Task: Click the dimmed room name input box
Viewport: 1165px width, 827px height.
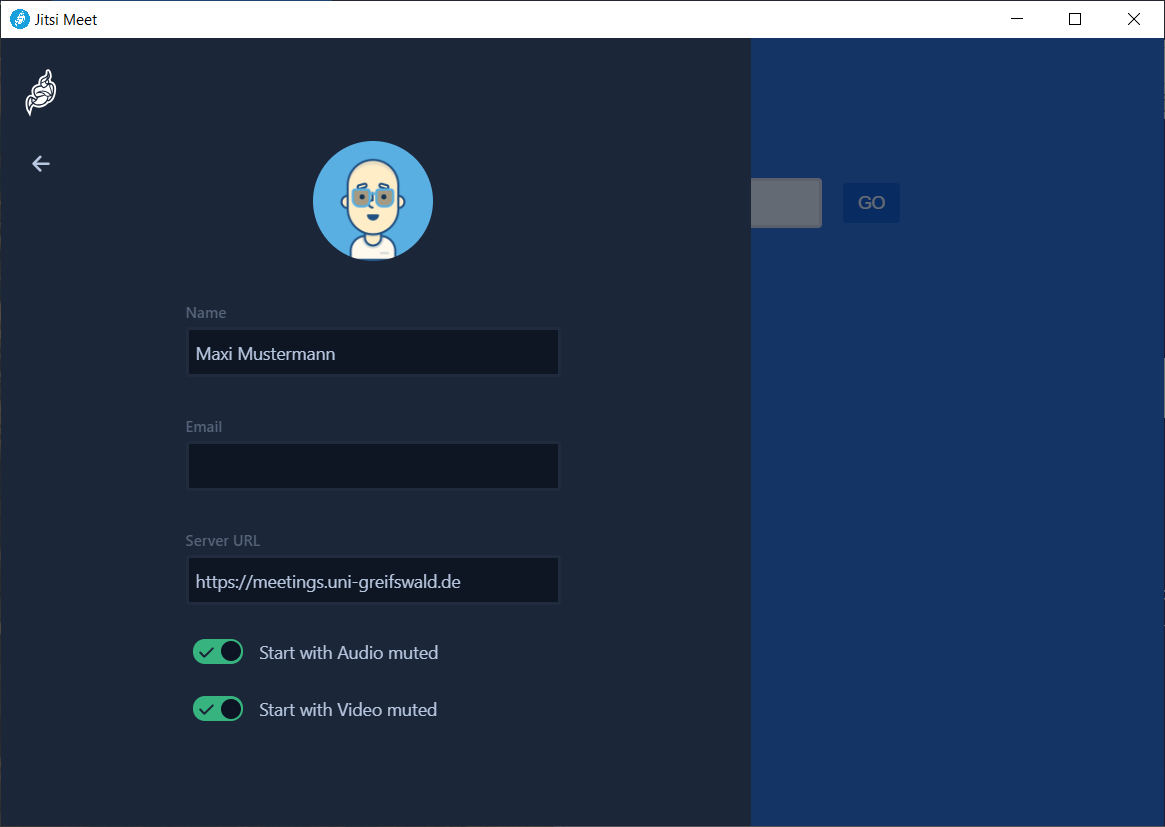Action: 786,203
